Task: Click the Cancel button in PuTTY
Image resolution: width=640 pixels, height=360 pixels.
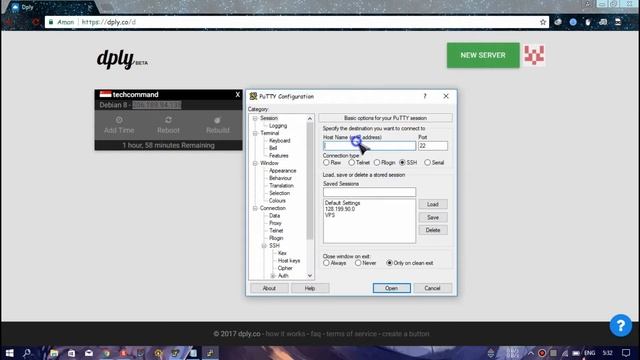Action: pyautogui.click(x=432, y=288)
